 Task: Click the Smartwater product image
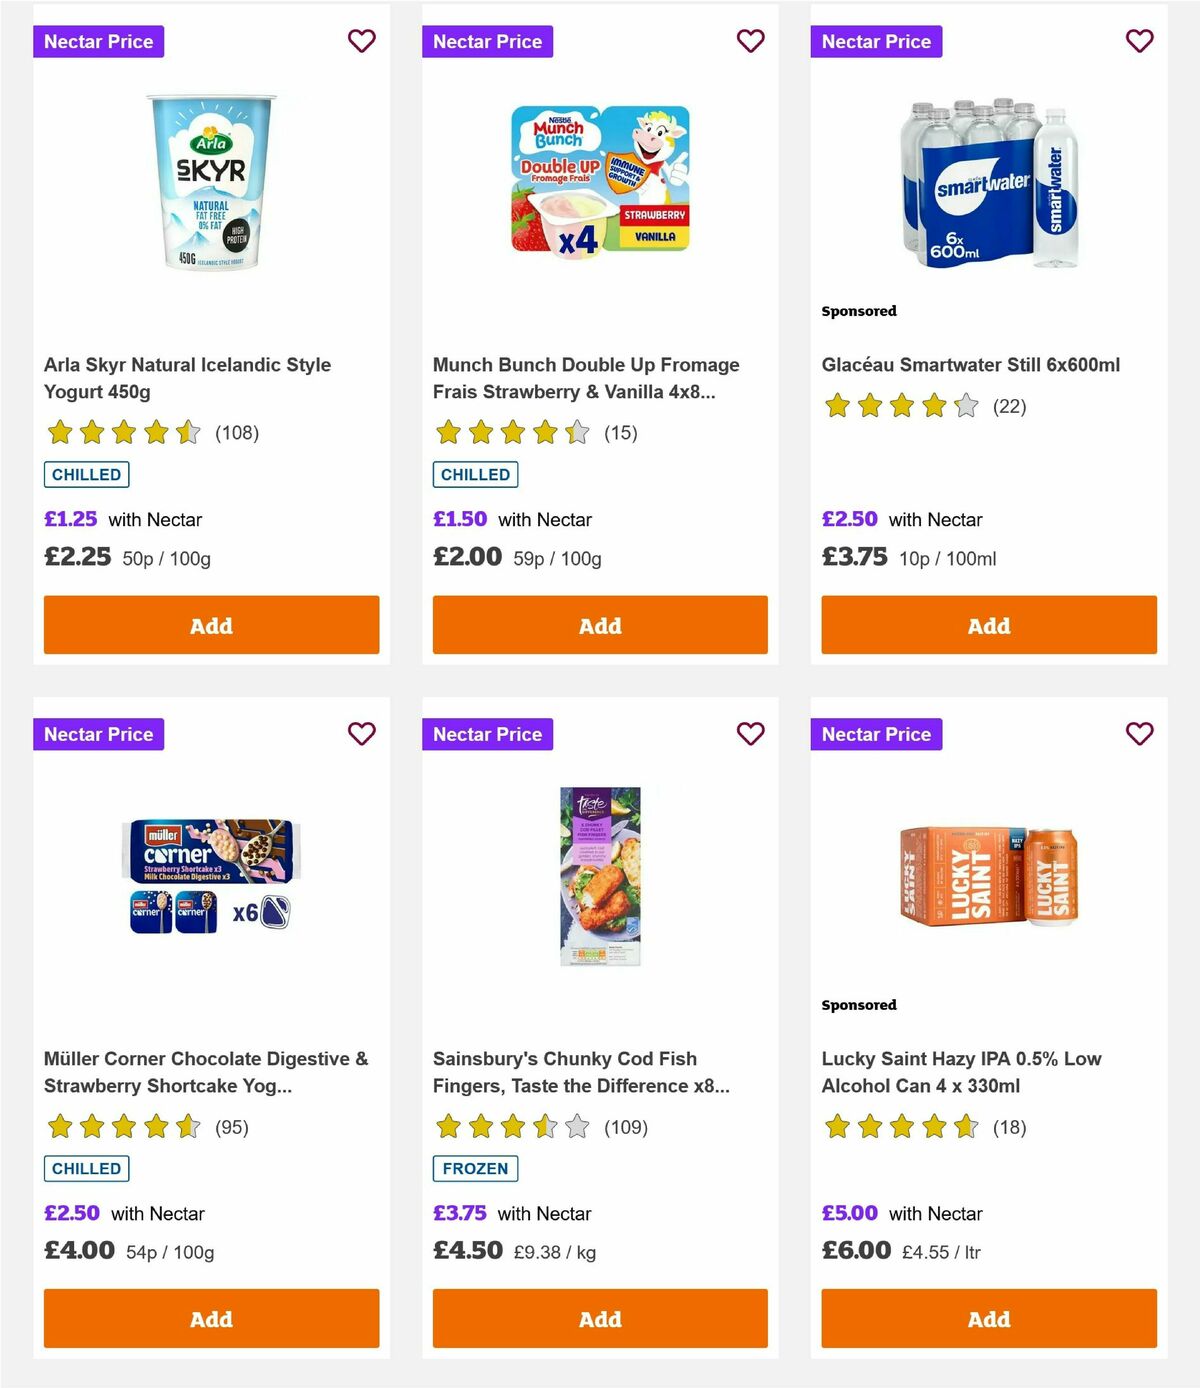click(988, 183)
